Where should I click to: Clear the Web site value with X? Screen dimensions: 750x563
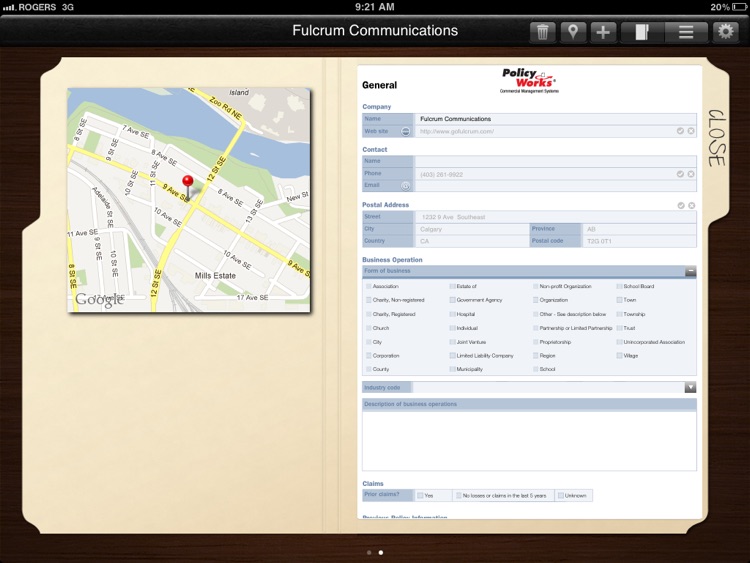tap(691, 131)
